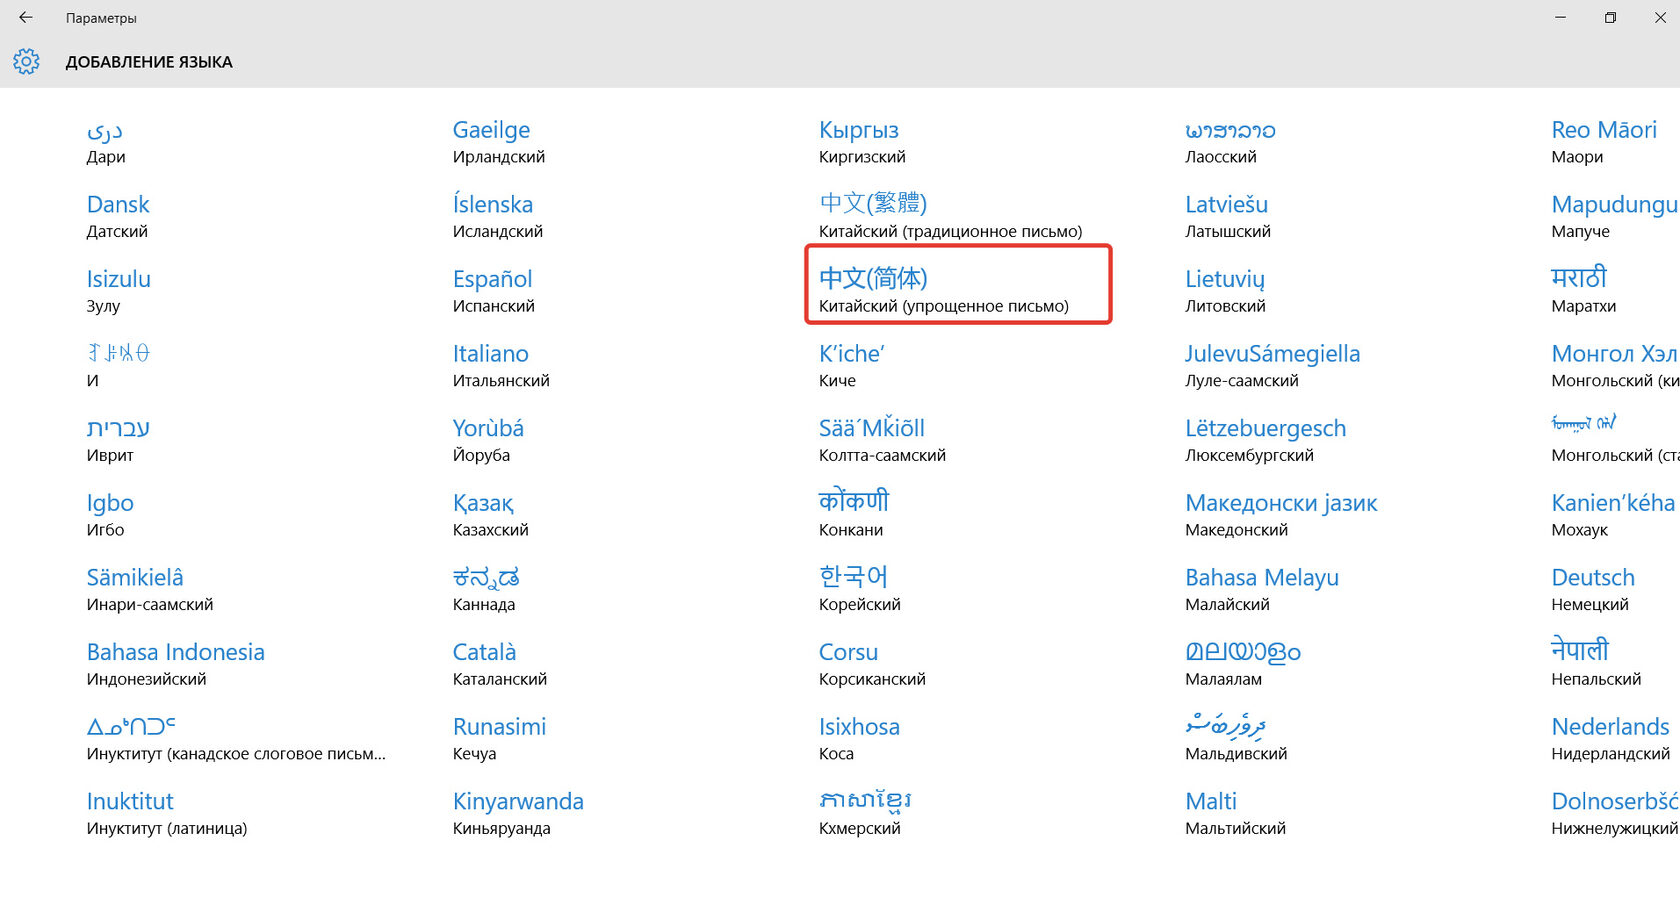Choose Kinyarwanda (Киньяруанда) language

tap(518, 813)
